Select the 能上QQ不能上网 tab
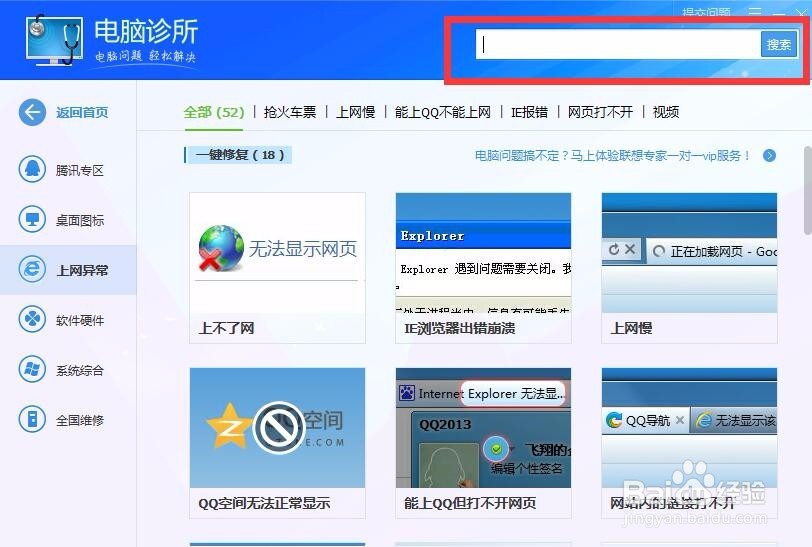The image size is (812, 547). click(443, 112)
